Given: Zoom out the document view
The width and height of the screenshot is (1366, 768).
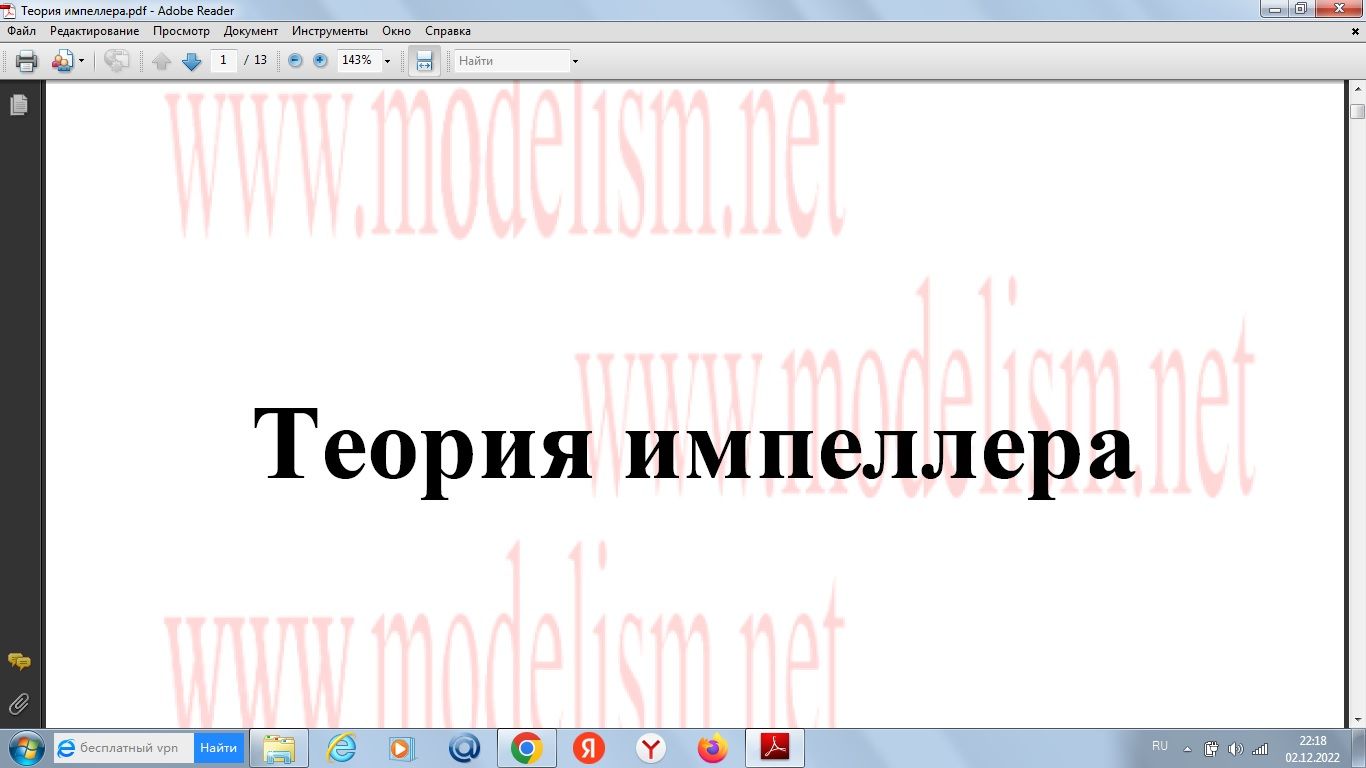Looking at the screenshot, I should click(294, 60).
